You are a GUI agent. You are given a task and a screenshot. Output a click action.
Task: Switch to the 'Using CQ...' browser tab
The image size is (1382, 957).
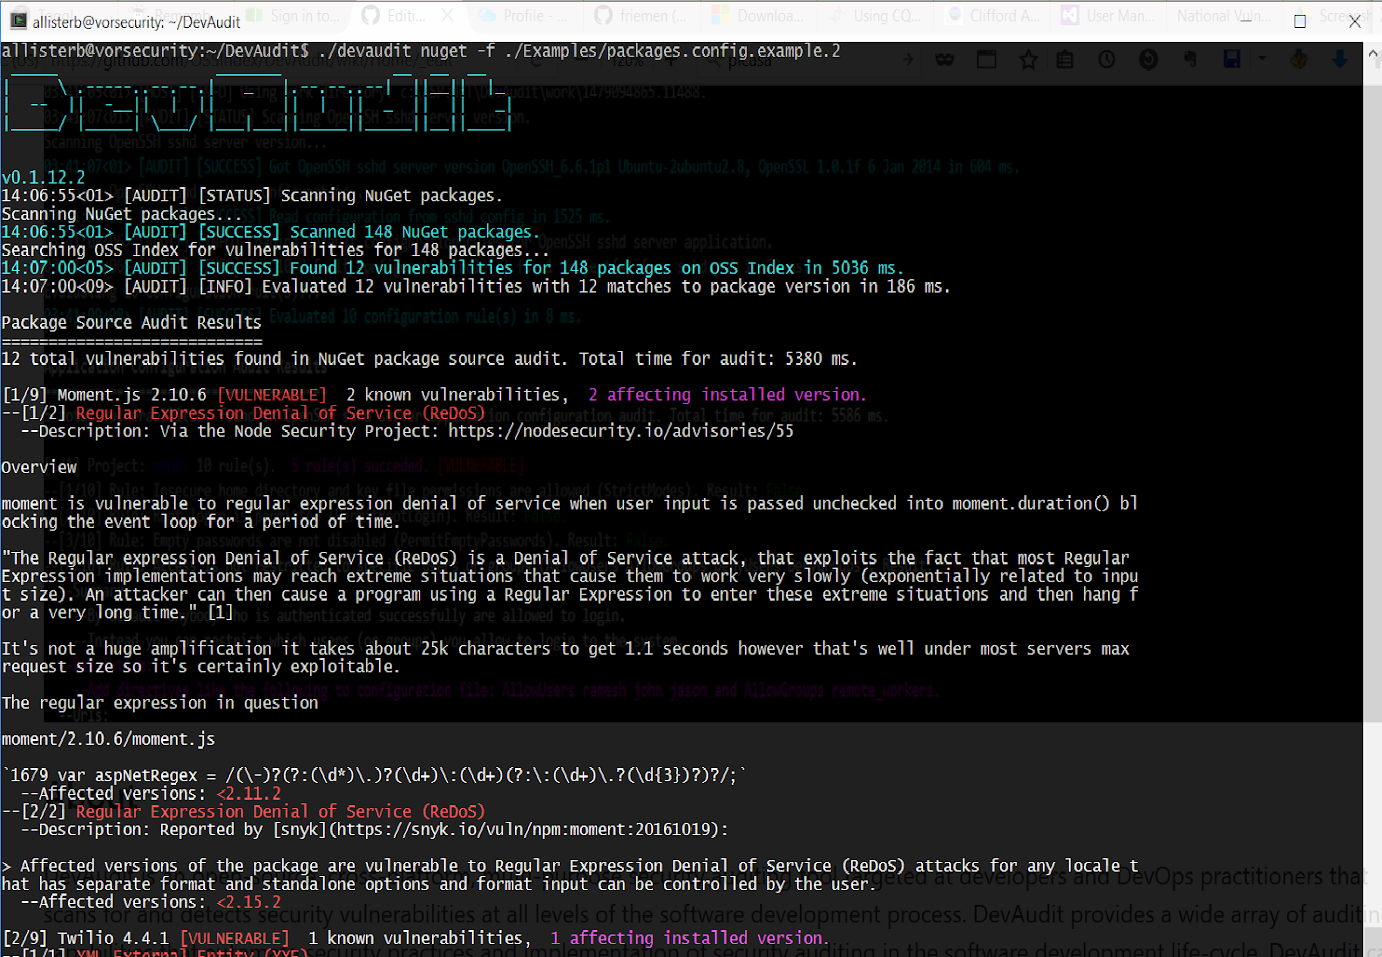[874, 16]
